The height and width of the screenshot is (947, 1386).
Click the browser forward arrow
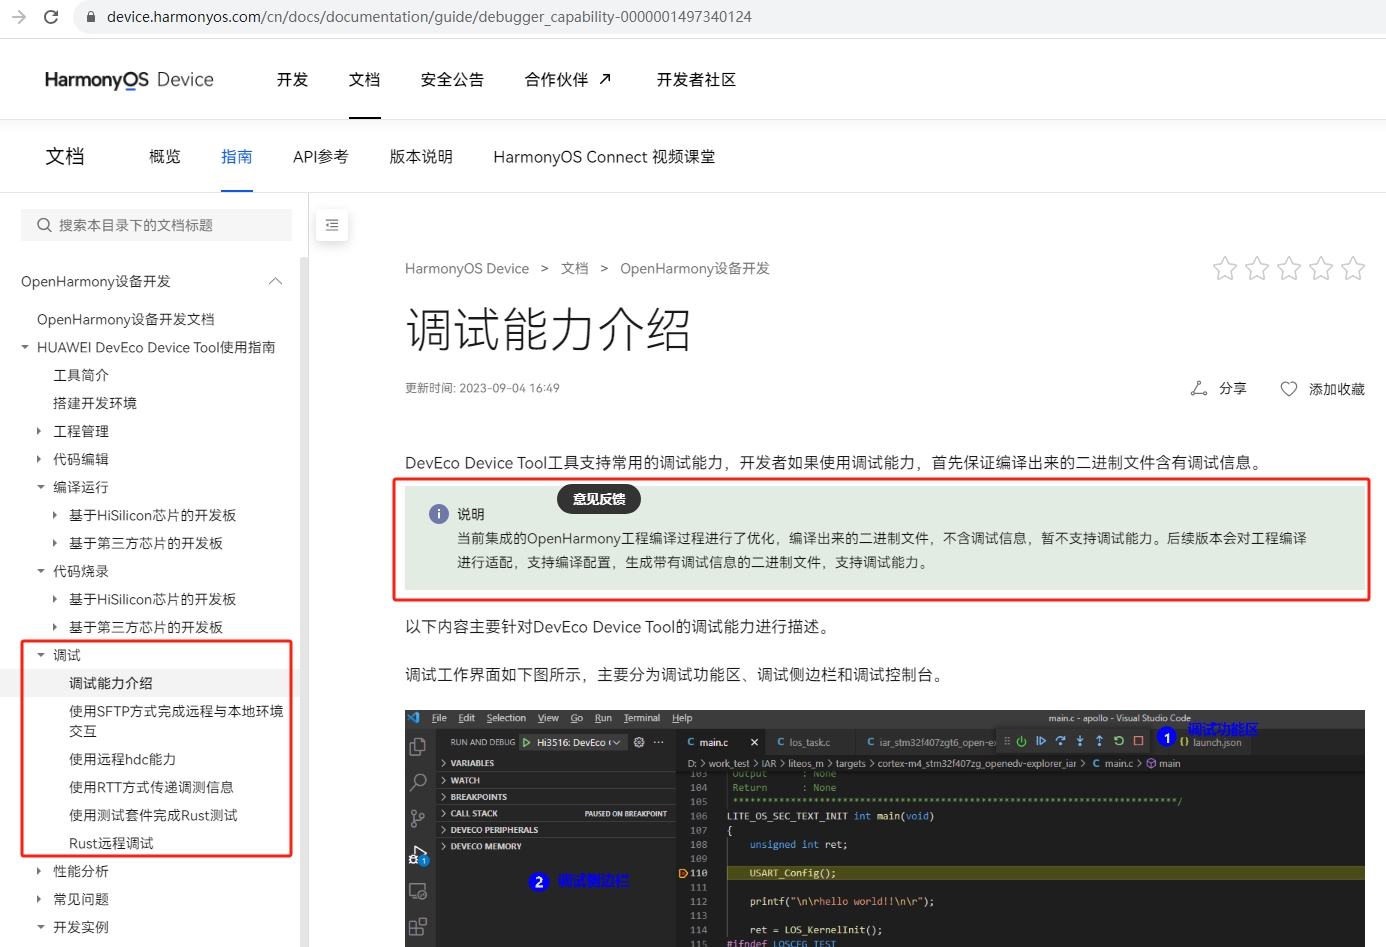tap(18, 17)
